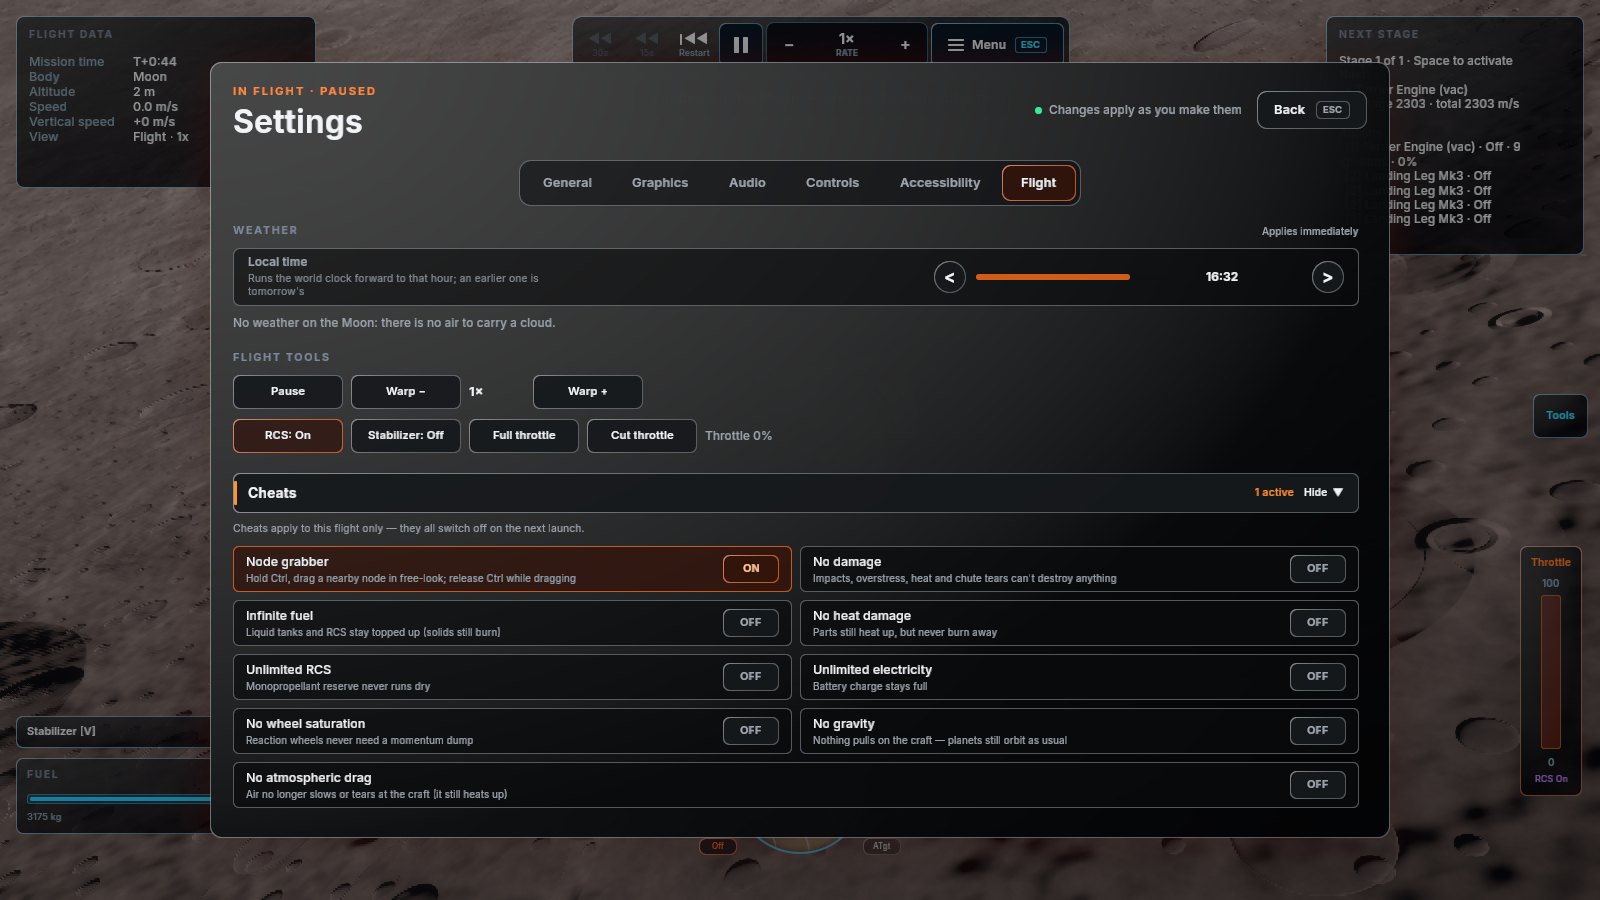Screen dimensions: 1600x900
Task: Switch to the Graphics tab
Action: pyautogui.click(x=660, y=183)
